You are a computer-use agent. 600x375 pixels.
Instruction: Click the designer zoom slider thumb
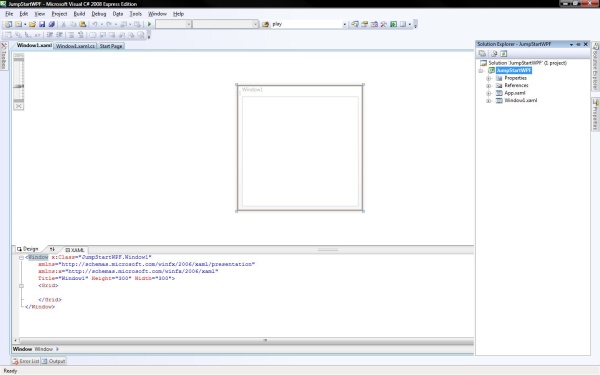pyautogui.click(x=18, y=86)
